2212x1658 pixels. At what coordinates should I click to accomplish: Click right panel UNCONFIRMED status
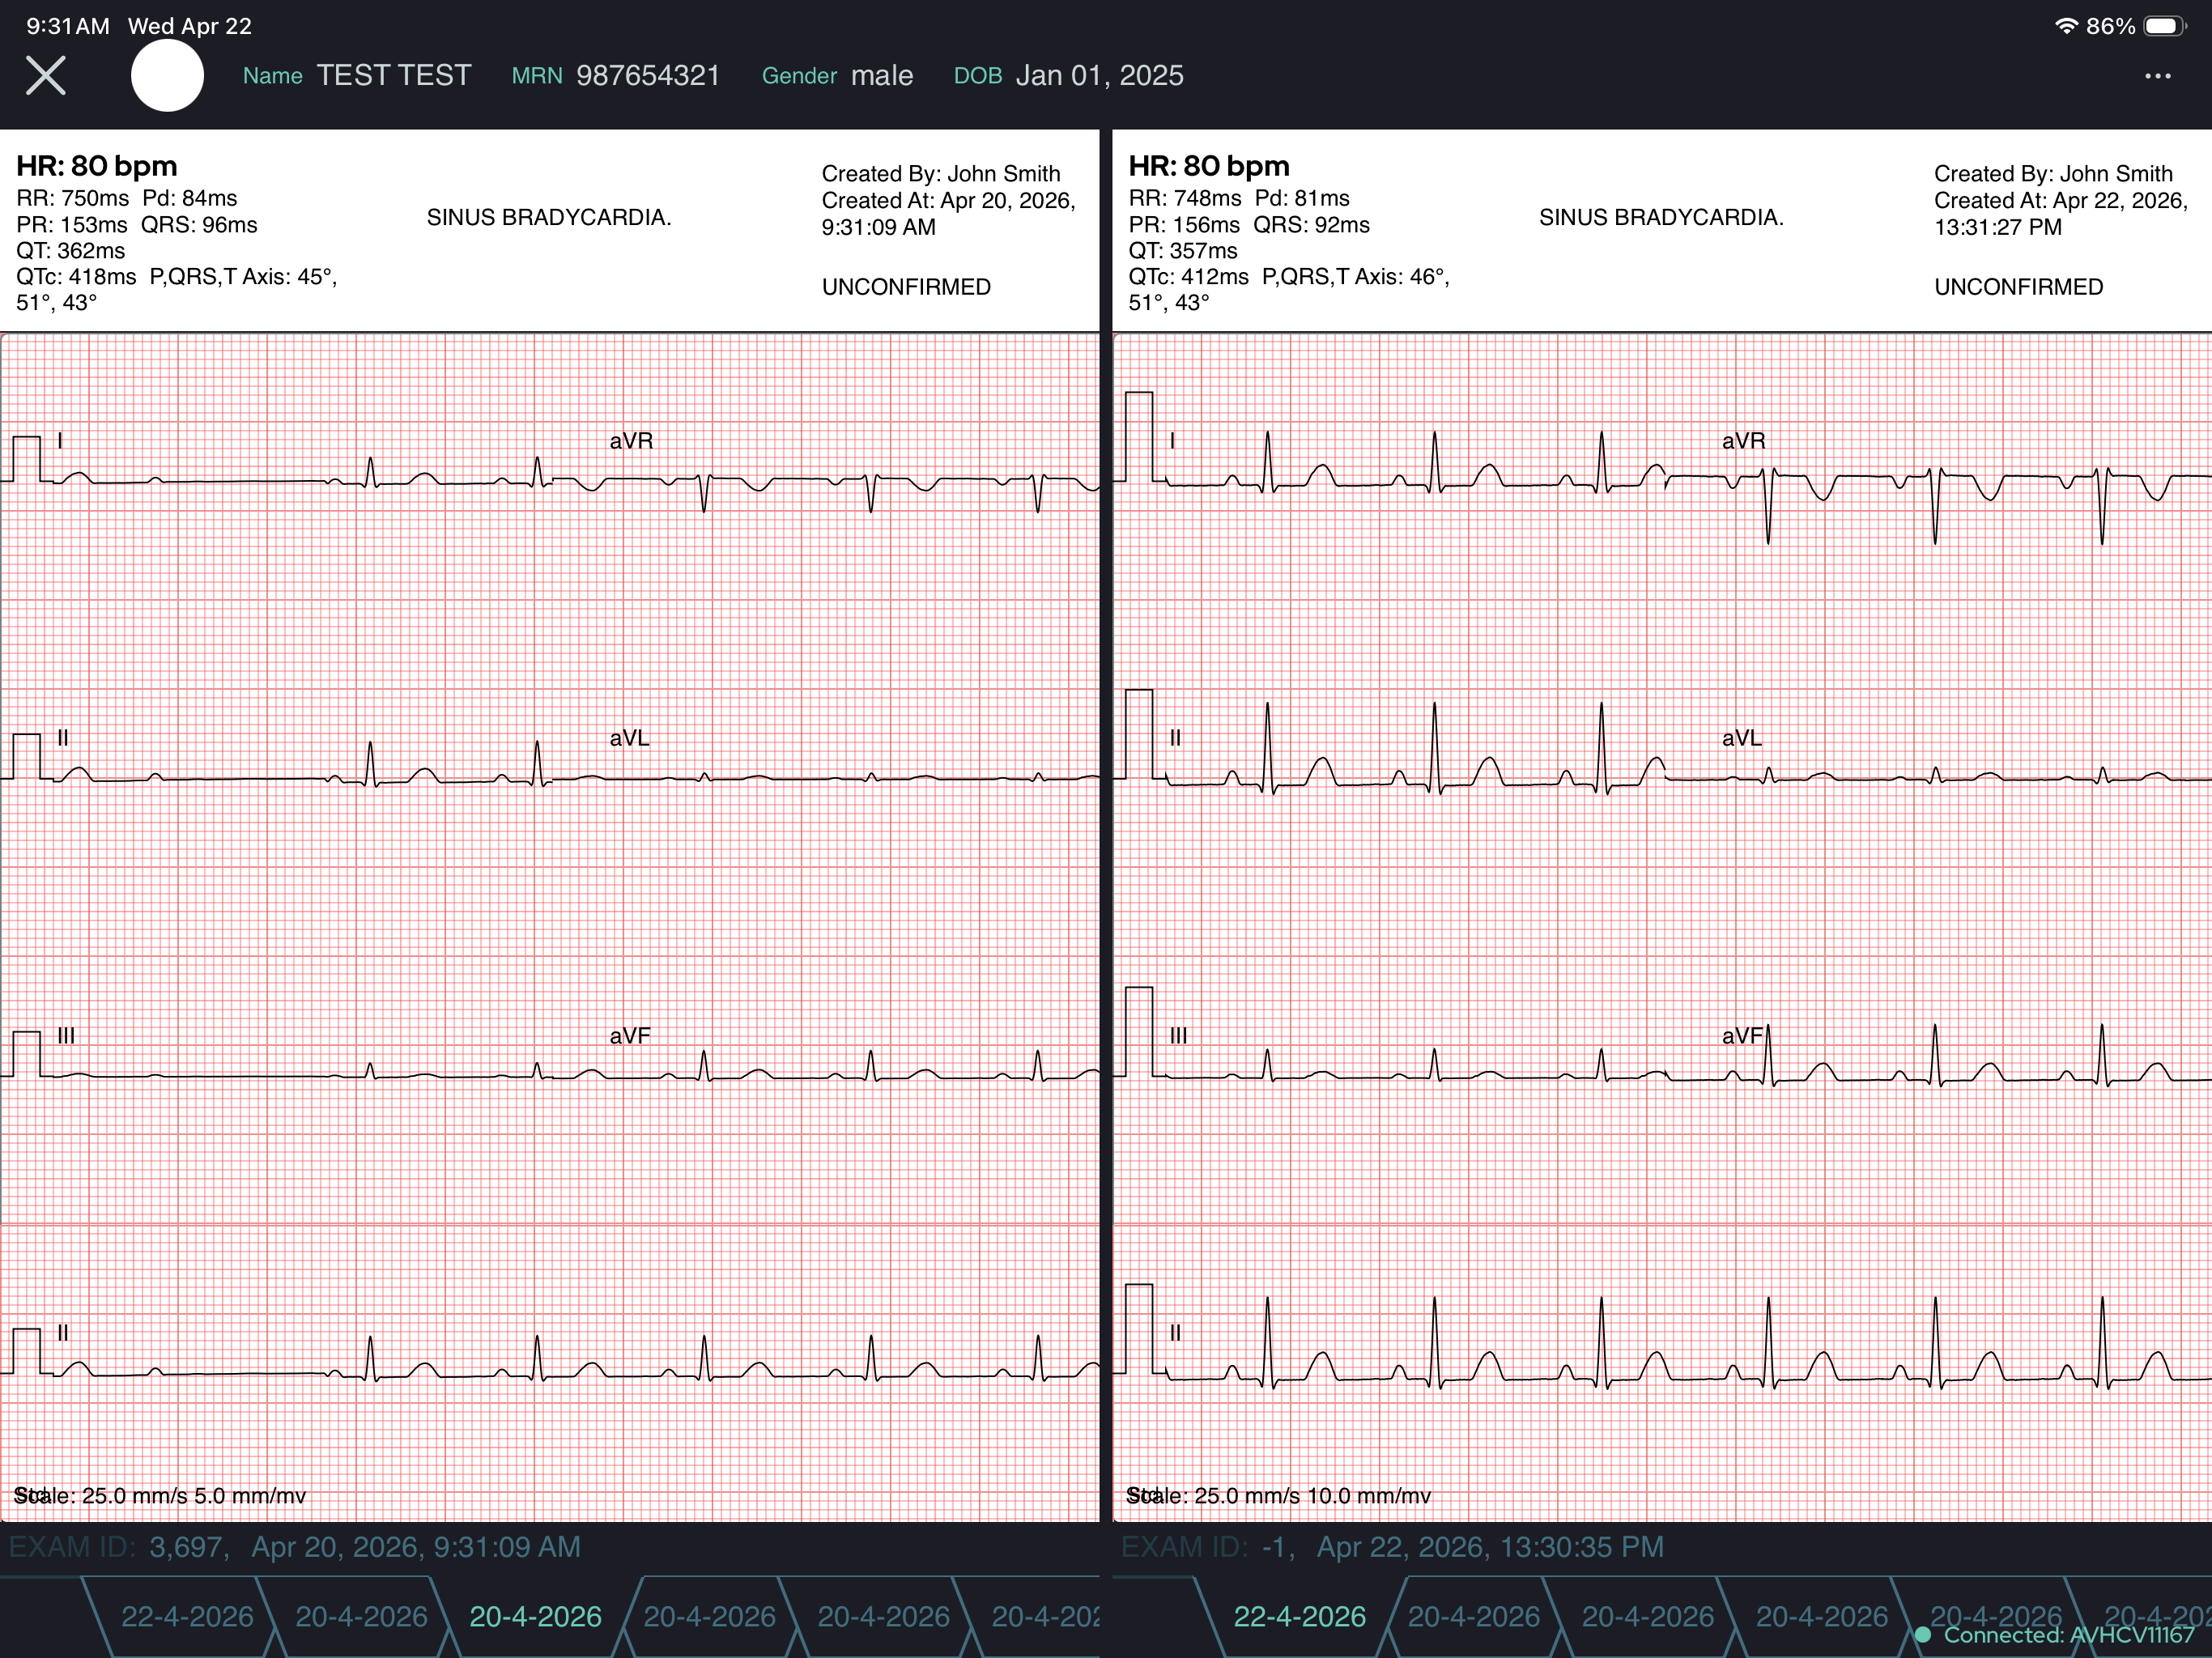2018,287
